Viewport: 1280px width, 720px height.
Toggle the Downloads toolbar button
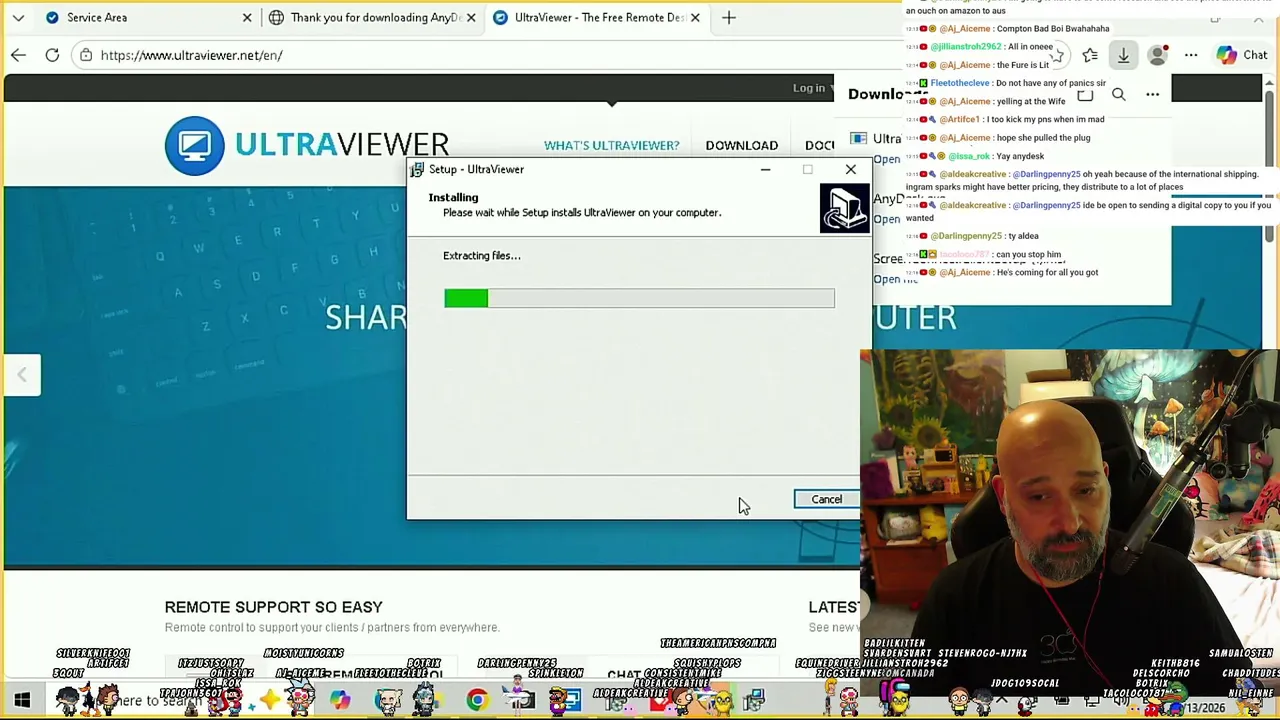(x=1123, y=55)
